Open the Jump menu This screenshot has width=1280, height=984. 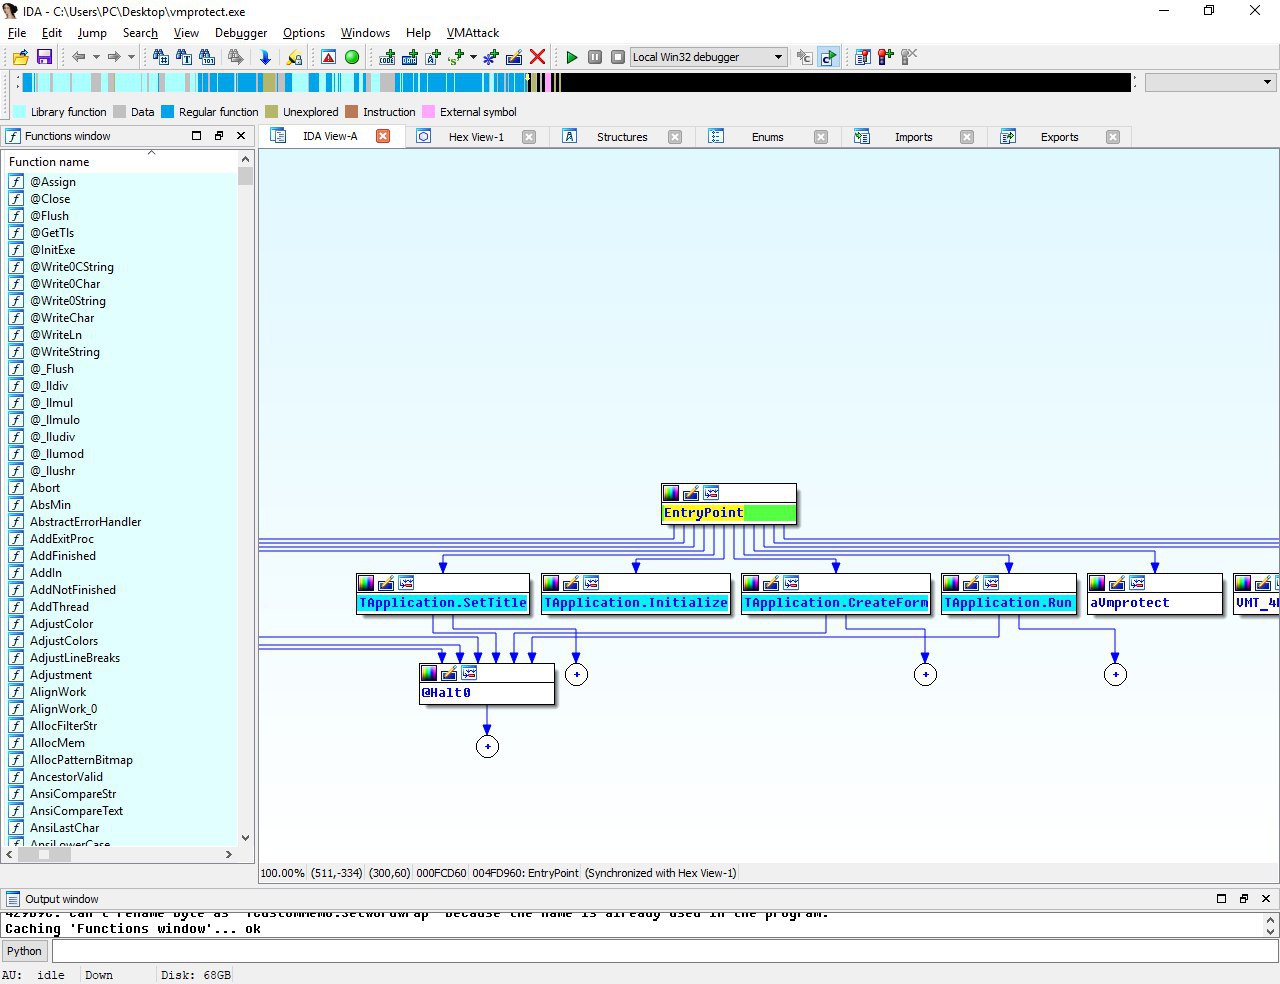coord(92,33)
